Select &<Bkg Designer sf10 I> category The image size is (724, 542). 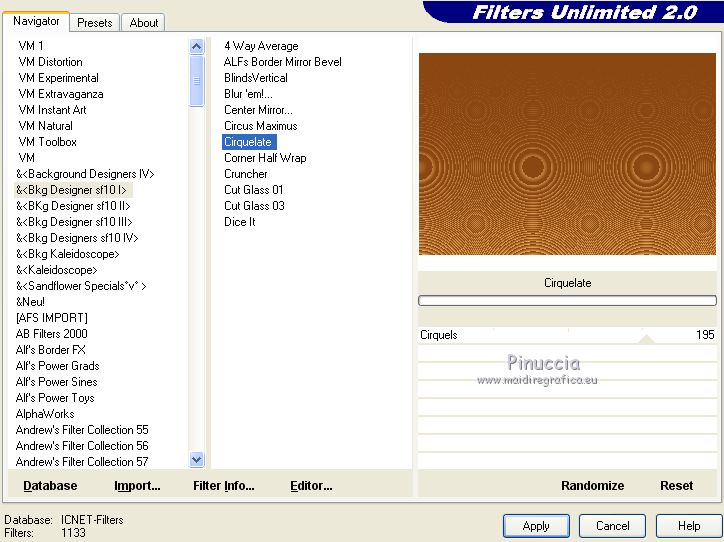point(71,190)
